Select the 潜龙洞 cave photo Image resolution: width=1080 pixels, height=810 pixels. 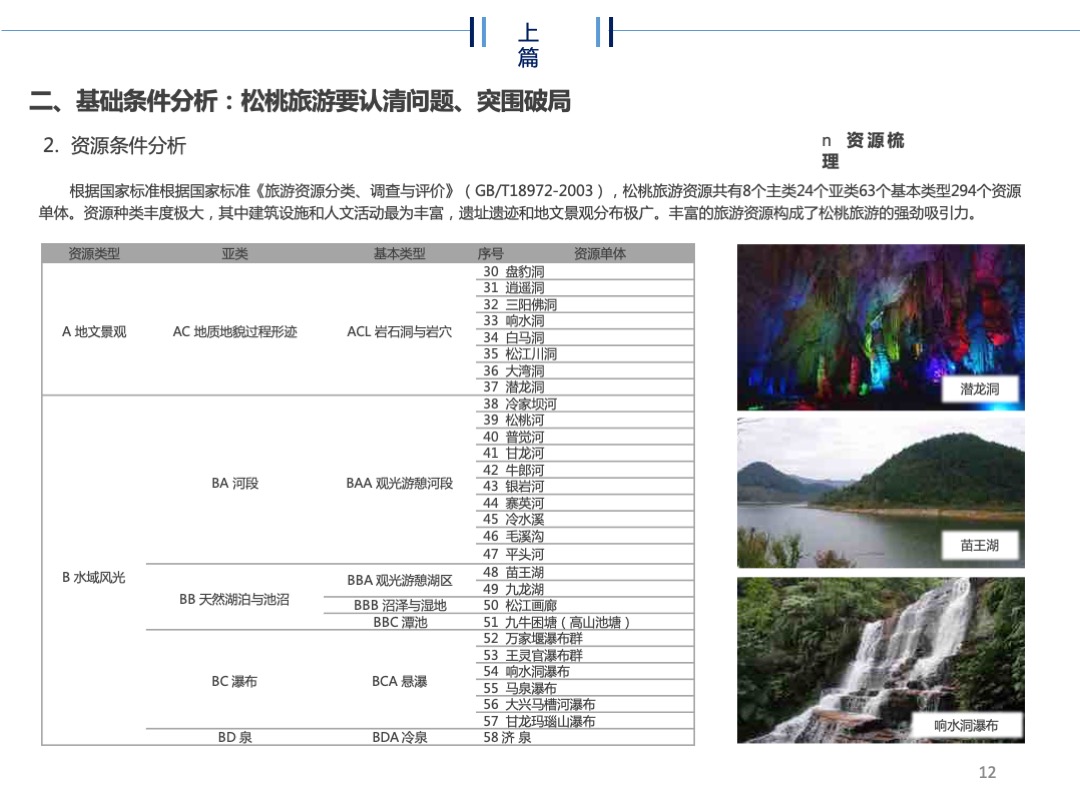coord(880,320)
